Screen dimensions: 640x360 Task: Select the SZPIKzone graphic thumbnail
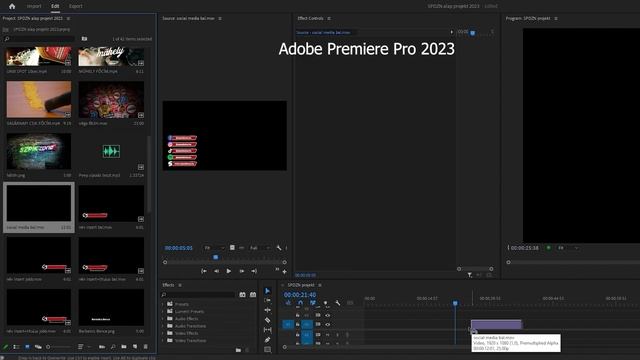click(39, 151)
